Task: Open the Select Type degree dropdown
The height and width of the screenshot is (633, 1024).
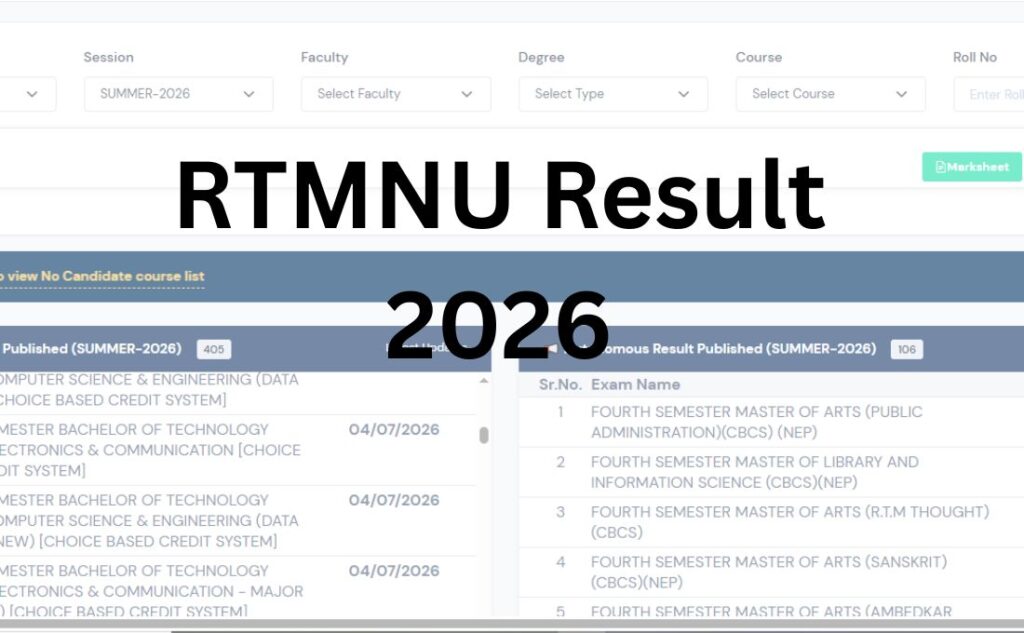Action: click(x=613, y=94)
